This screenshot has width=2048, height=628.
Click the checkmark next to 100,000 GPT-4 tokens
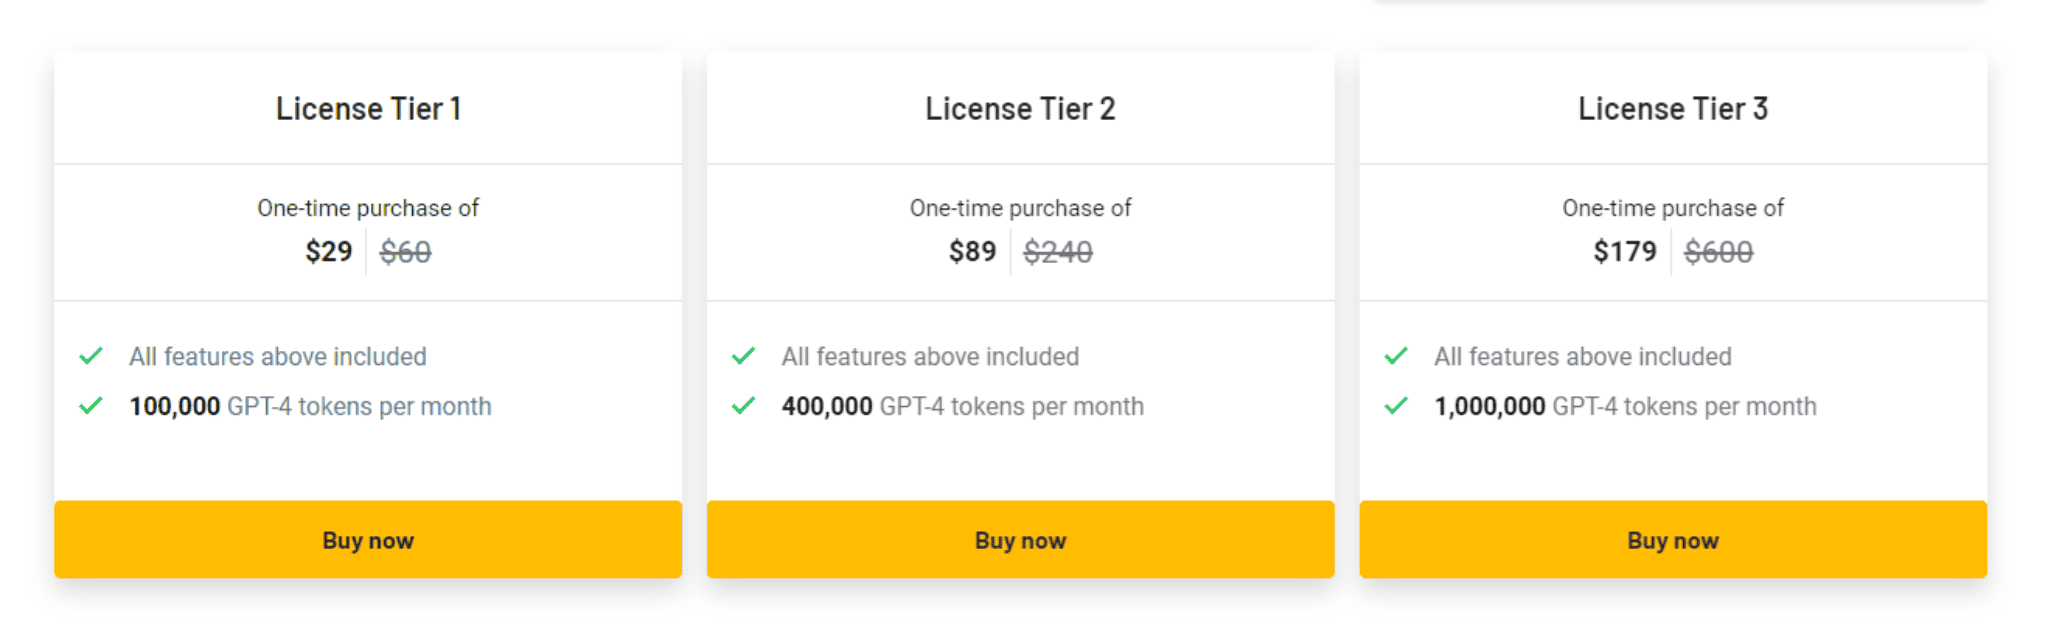coord(91,406)
